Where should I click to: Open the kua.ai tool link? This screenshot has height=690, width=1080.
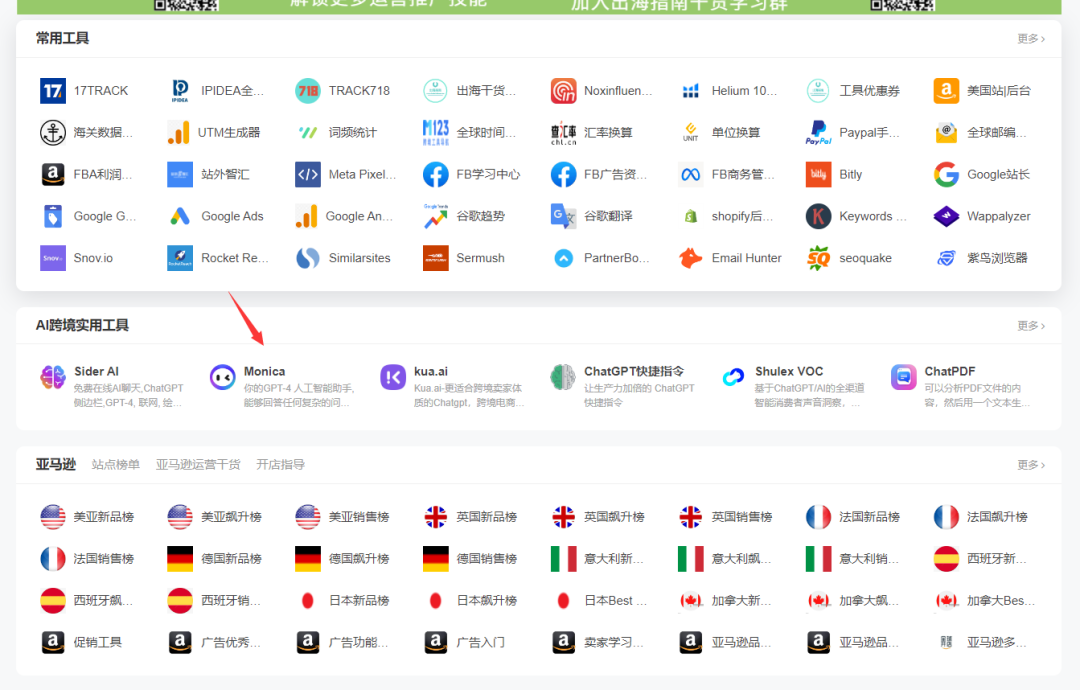point(453,386)
